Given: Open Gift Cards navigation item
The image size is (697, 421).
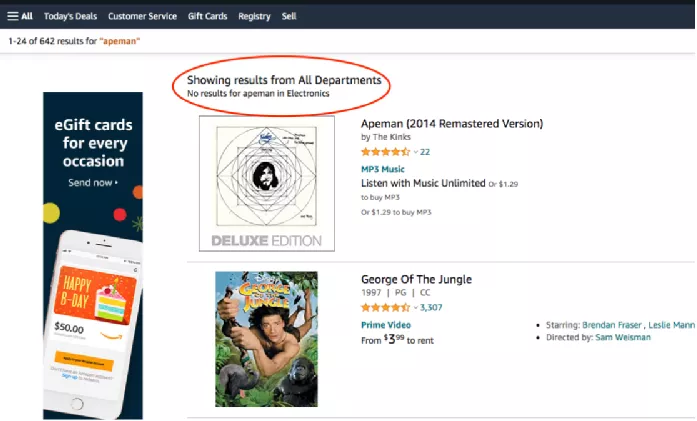Looking at the screenshot, I should tap(208, 16).
